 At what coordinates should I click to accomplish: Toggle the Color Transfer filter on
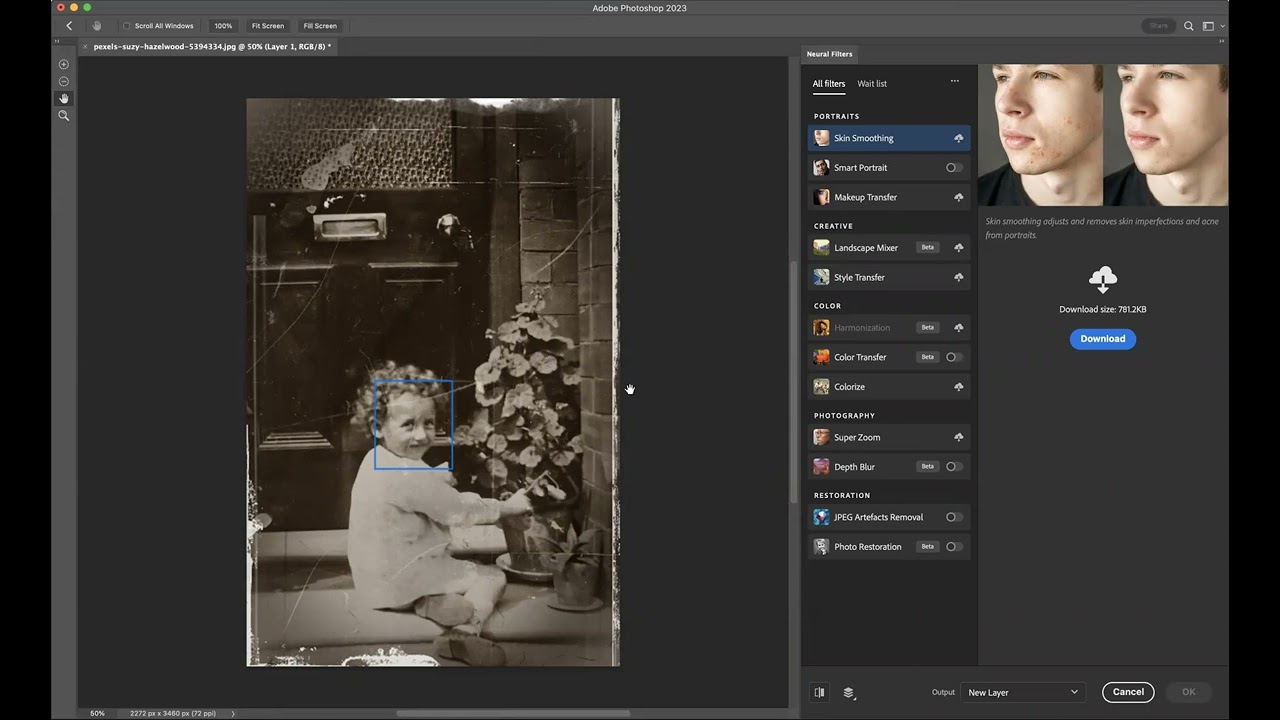[x=954, y=357]
